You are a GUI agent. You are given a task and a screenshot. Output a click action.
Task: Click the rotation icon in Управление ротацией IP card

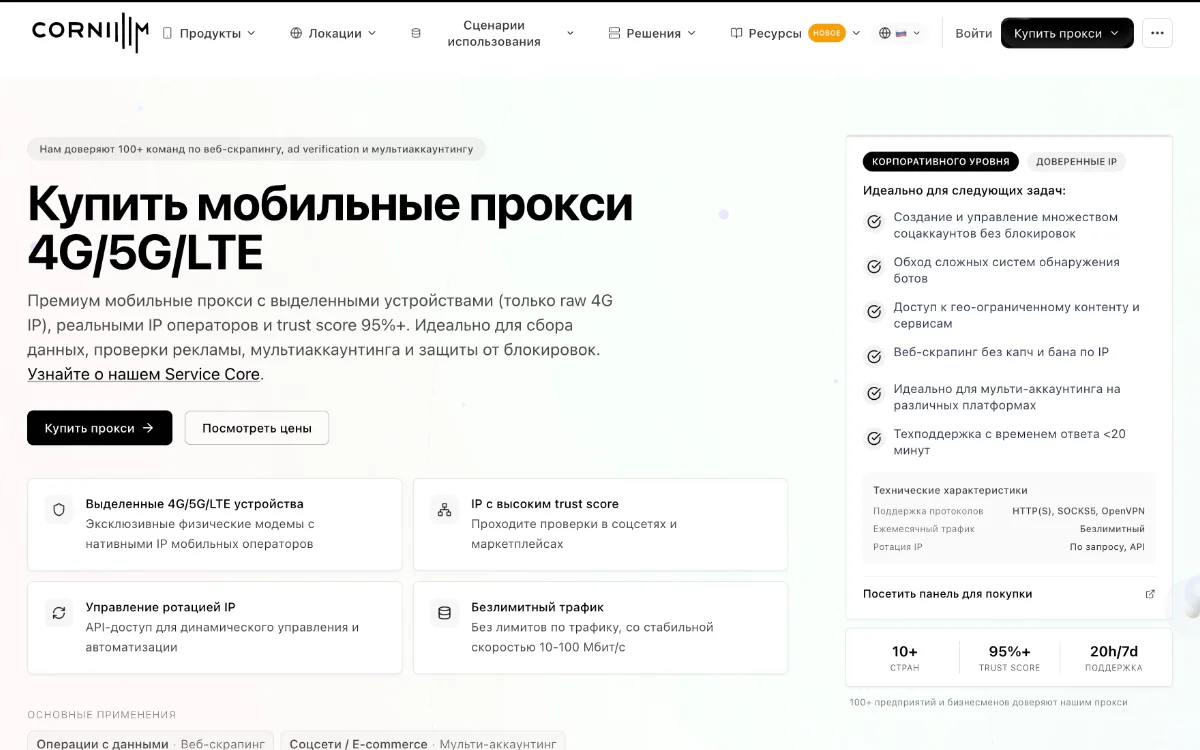pyautogui.click(x=59, y=613)
